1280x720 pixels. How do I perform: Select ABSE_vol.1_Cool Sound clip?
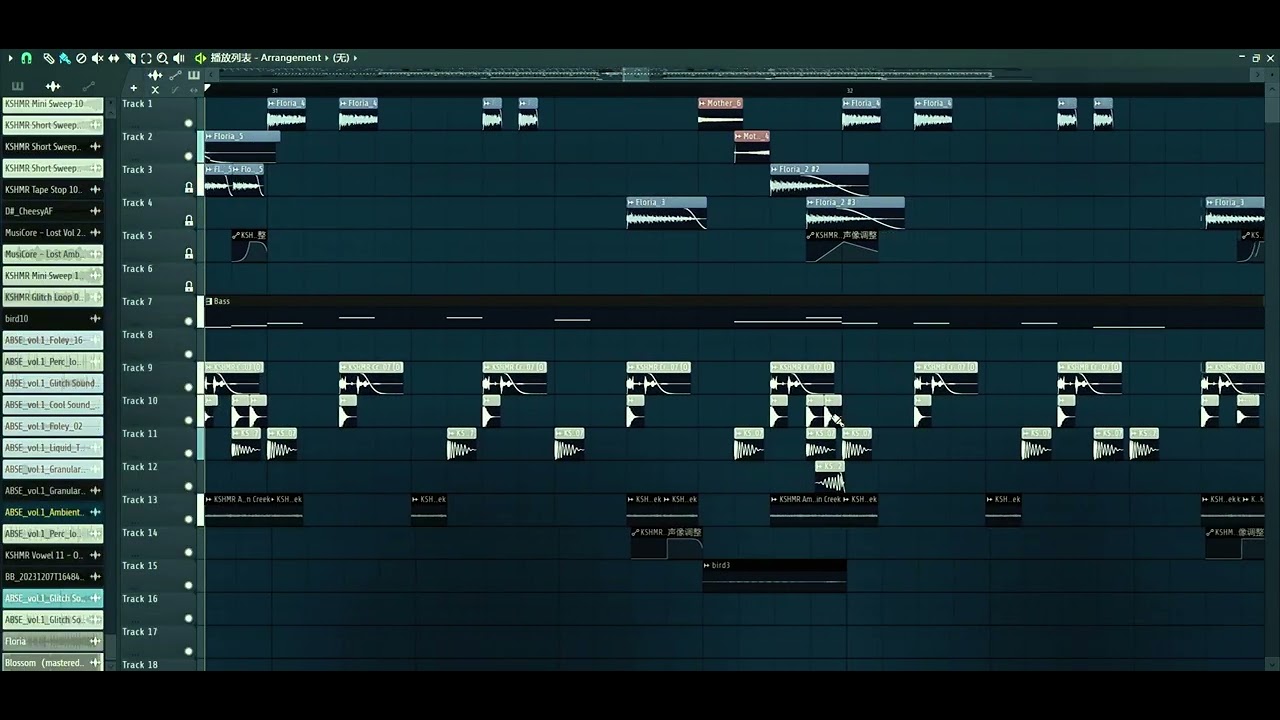click(x=53, y=405)
